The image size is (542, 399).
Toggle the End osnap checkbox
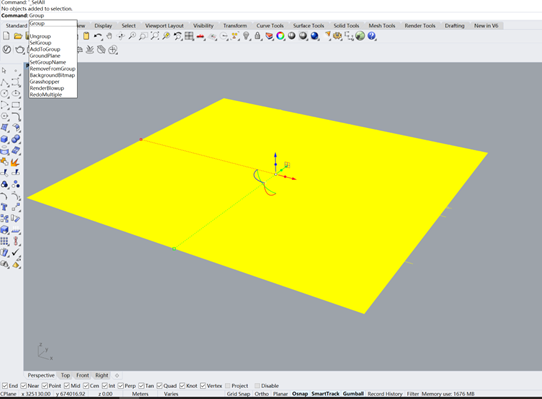coord(4,386)
